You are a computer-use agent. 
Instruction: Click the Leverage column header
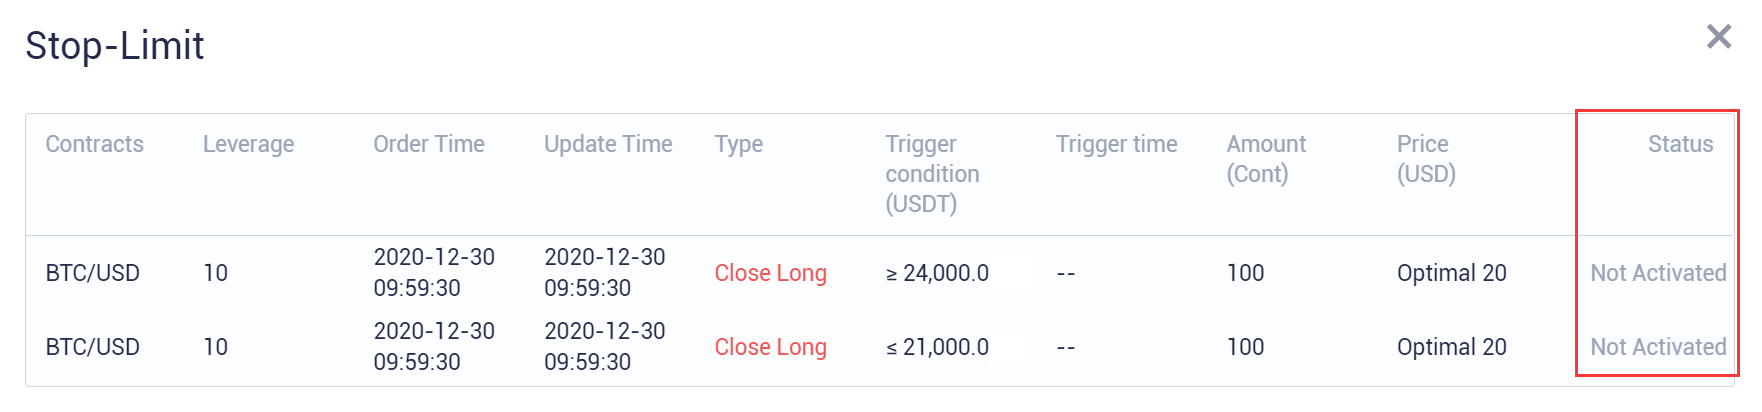(x=248, y=144)
